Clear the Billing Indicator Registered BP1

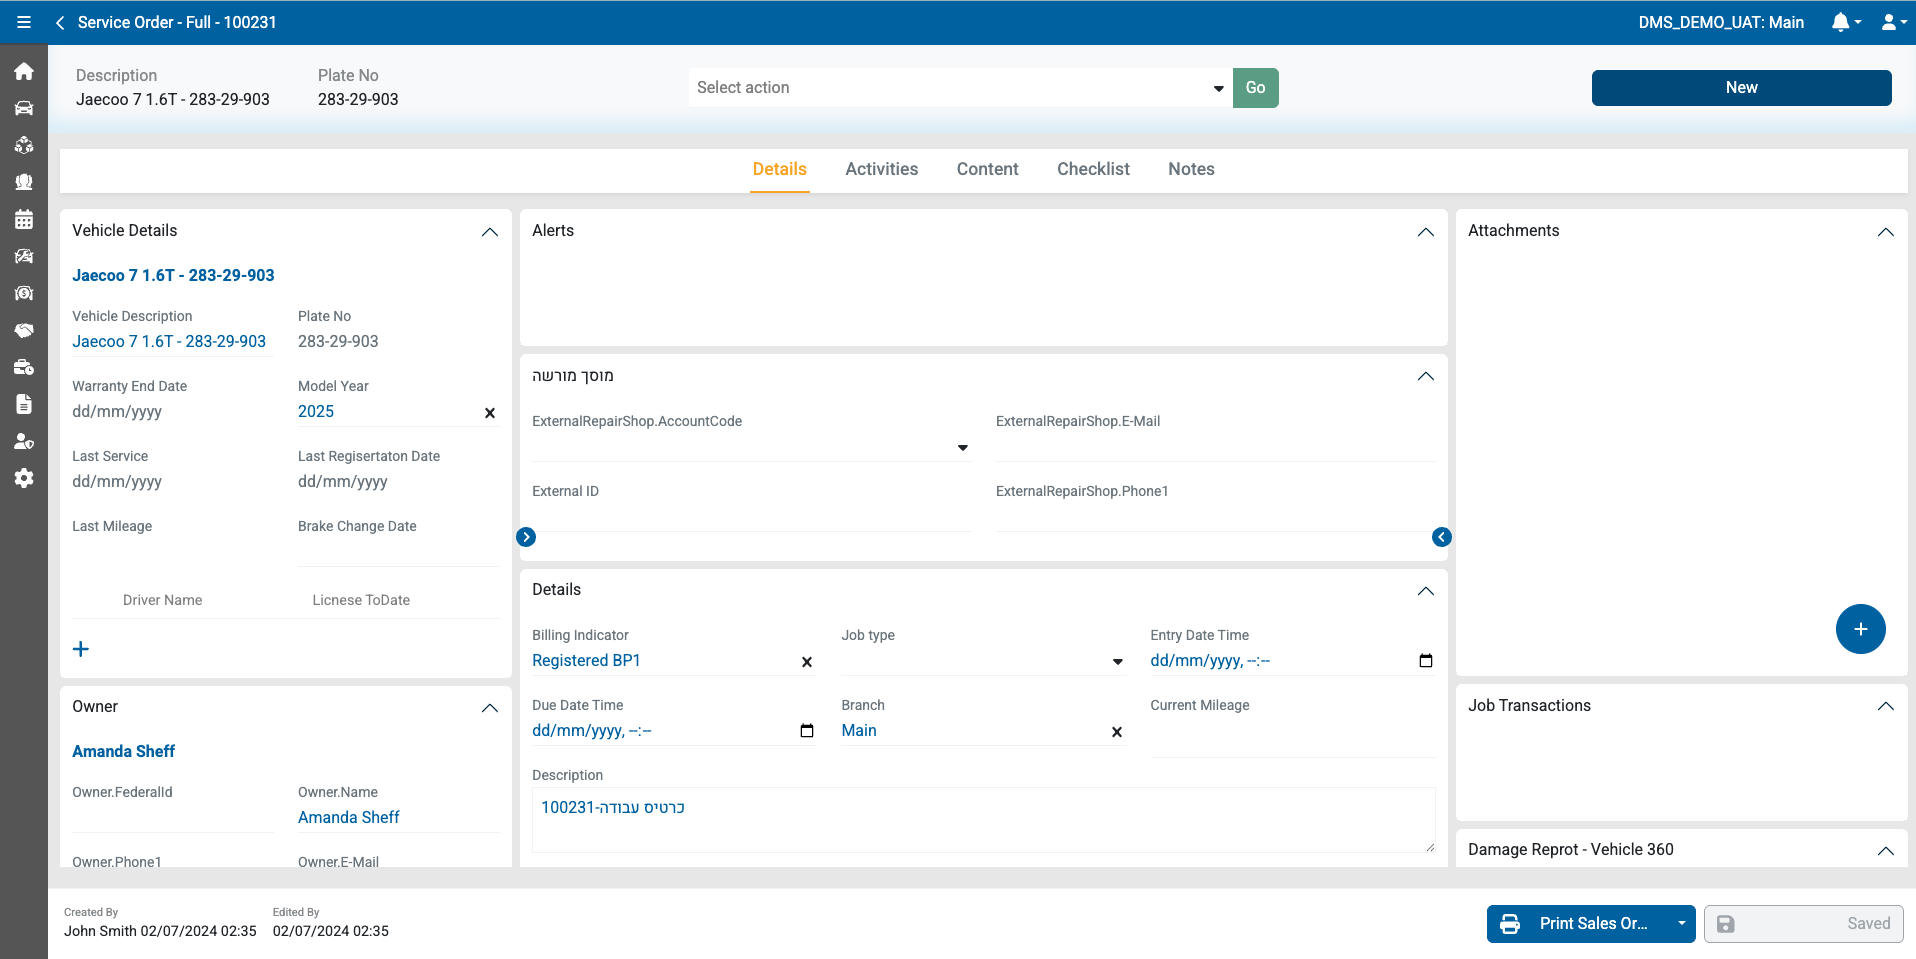click(x=807, y=662)
